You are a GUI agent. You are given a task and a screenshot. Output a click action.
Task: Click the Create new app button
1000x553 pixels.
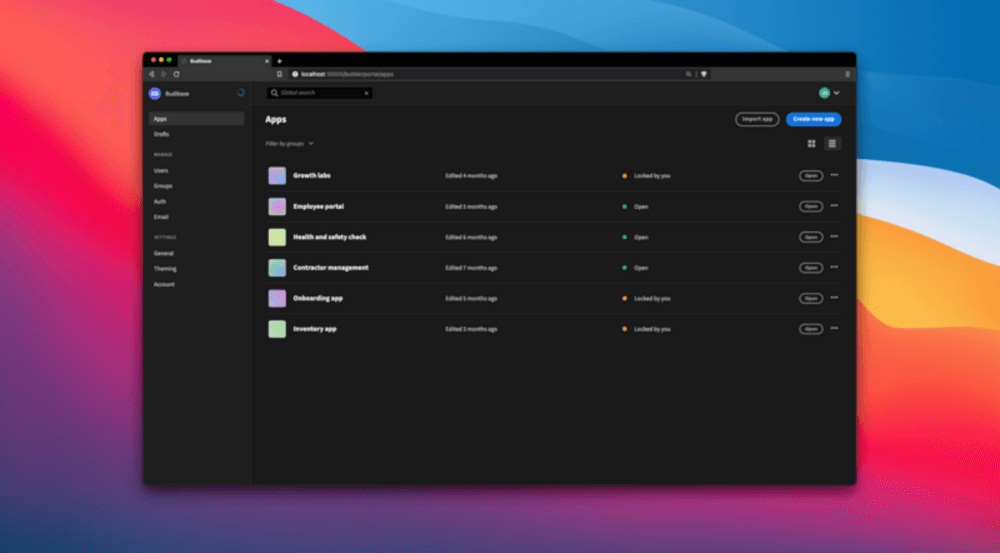813,119
